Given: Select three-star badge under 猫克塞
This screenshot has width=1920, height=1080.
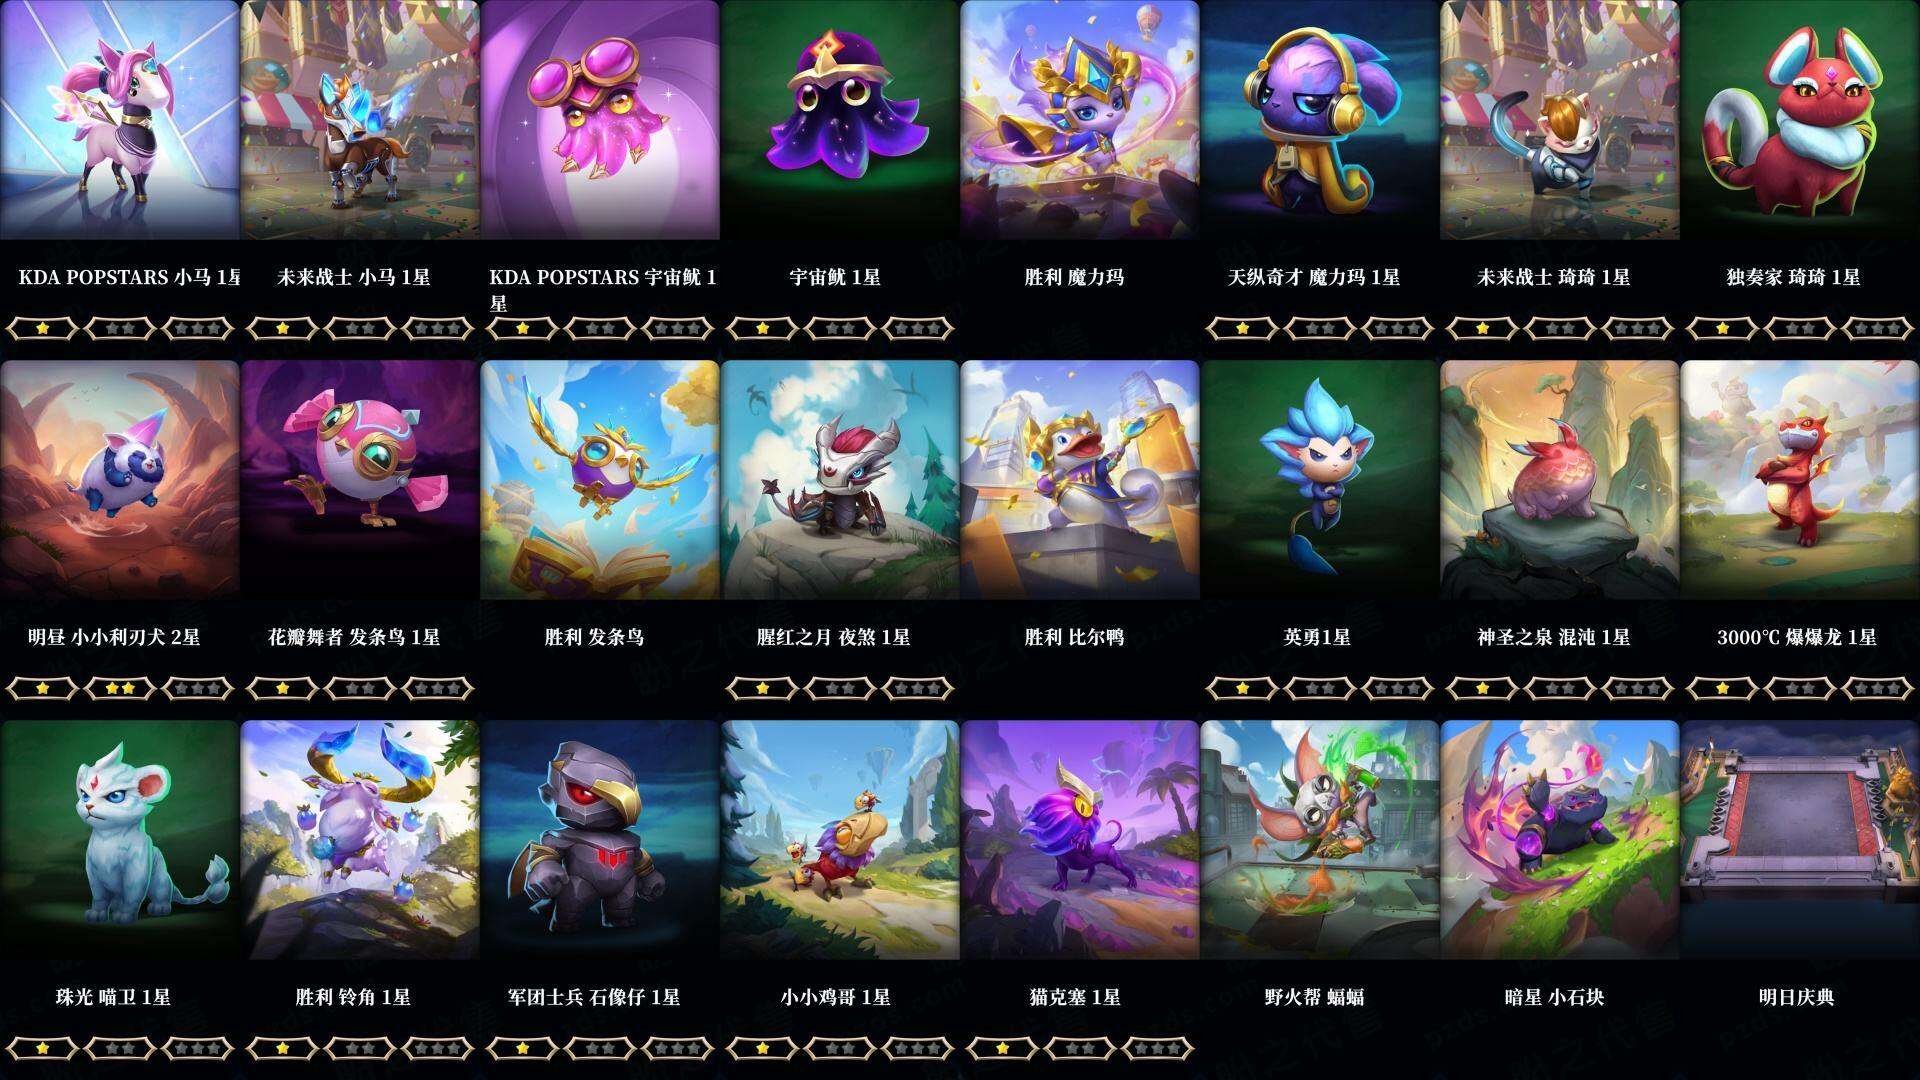Looking at the screenshot, I should click(1158, 1048).
